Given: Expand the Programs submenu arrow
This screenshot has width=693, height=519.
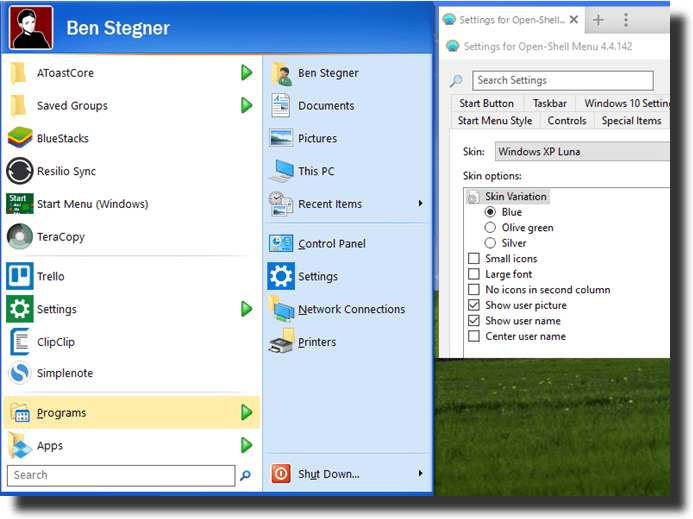Looking at the screenshot, I should pyautogui.click(x=247, y=412).
